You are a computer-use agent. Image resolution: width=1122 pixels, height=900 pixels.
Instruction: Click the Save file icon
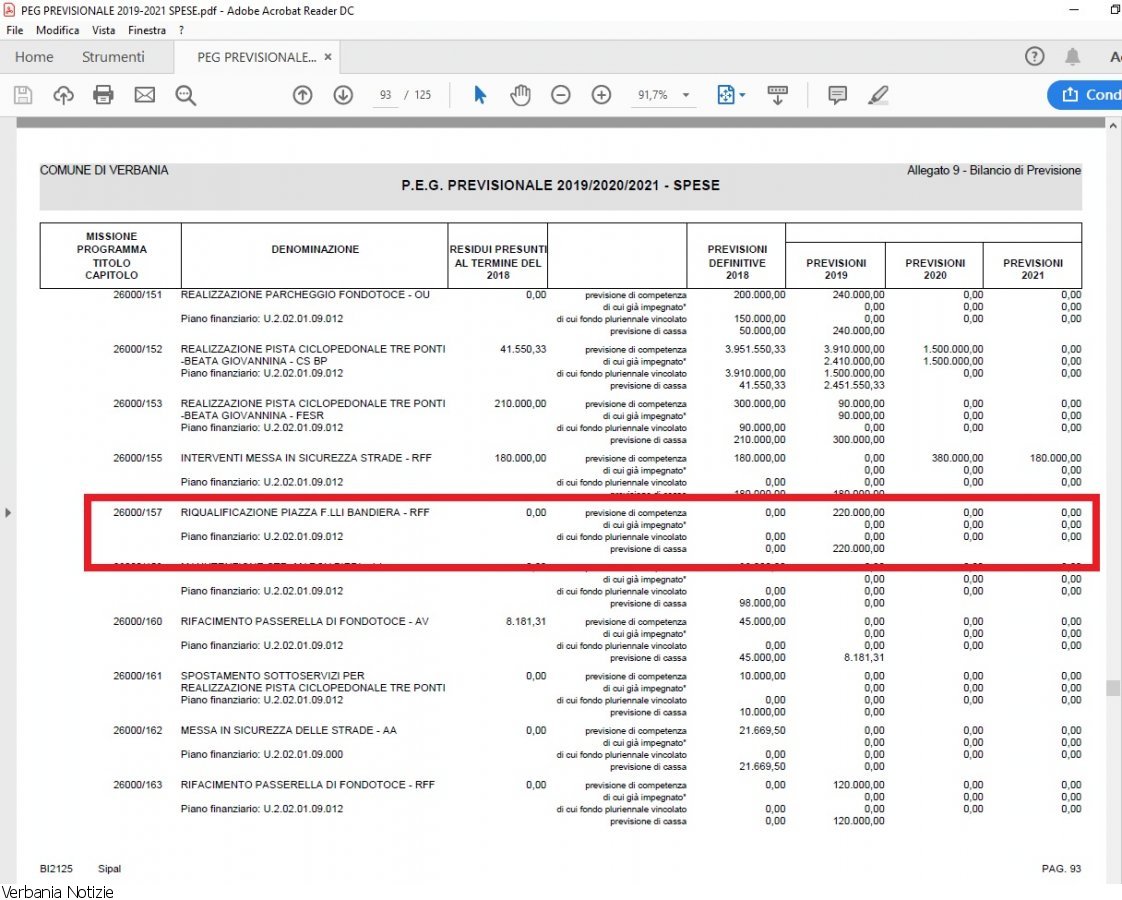[x=23, y=95]
